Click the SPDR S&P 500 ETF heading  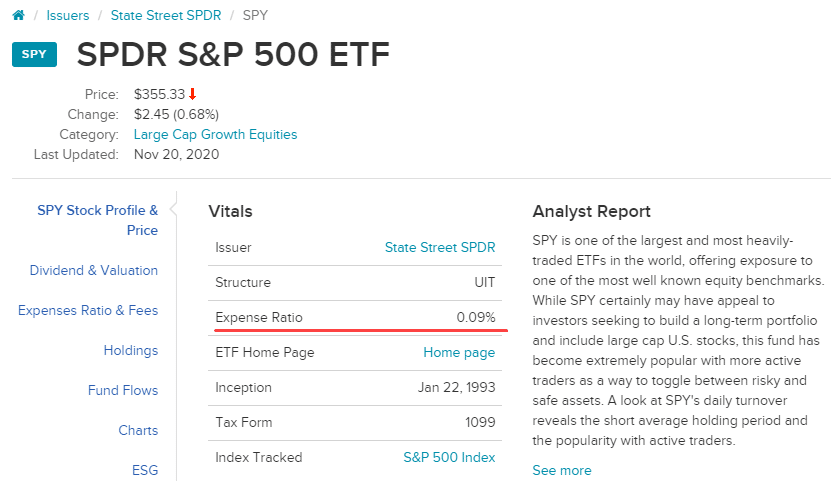(233, 55)
